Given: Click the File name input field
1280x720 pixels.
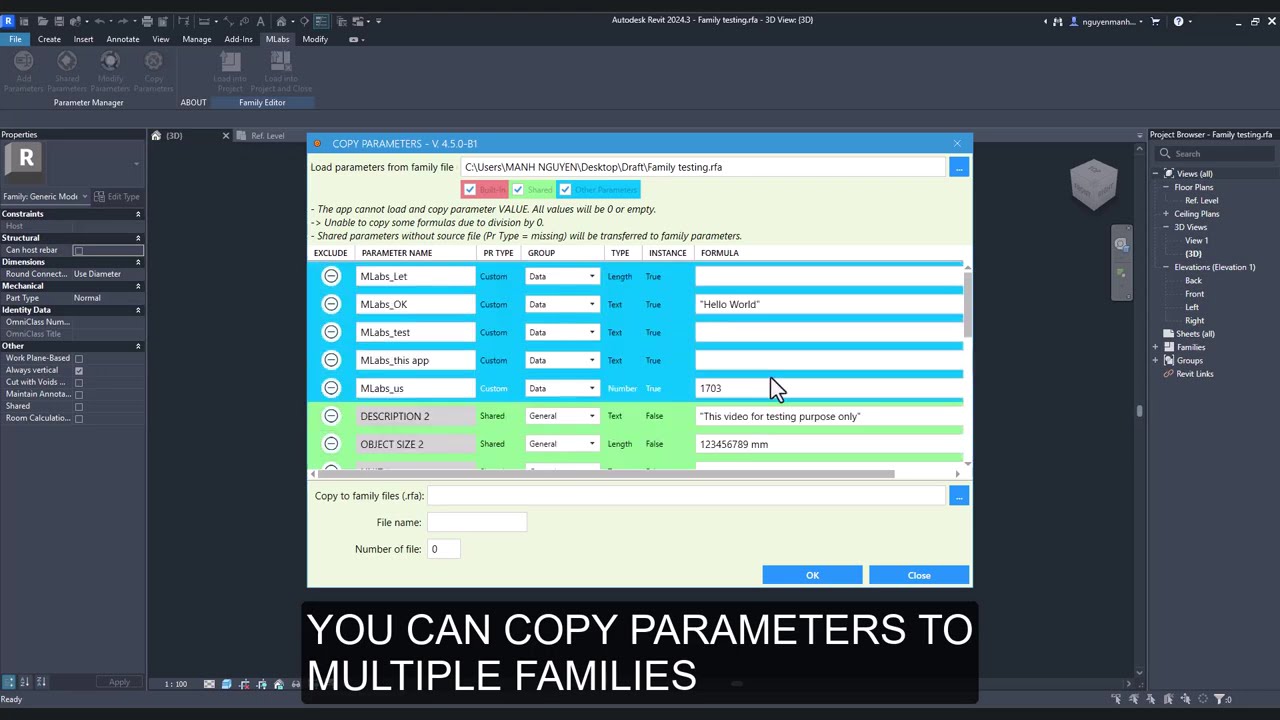Looking at the screenshot, I should click(x=477, y=522).
